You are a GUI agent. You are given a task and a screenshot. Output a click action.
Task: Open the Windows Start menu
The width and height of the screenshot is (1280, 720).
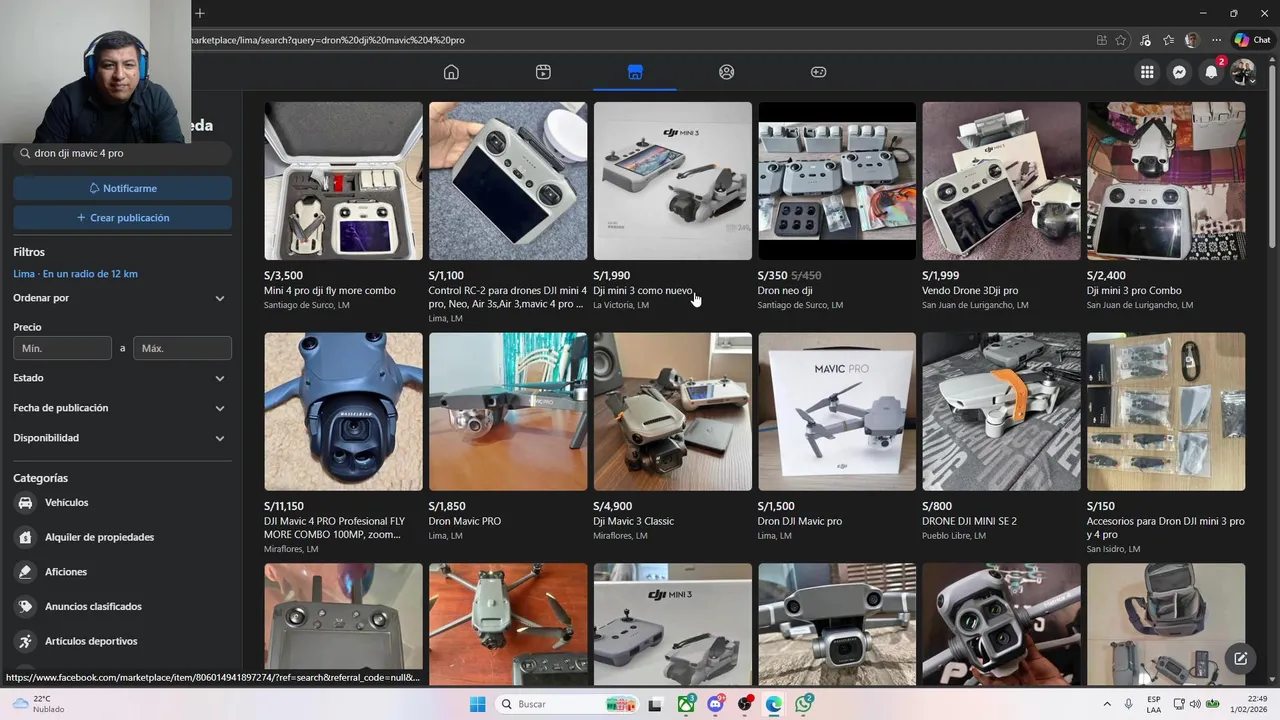pos(478,704)
